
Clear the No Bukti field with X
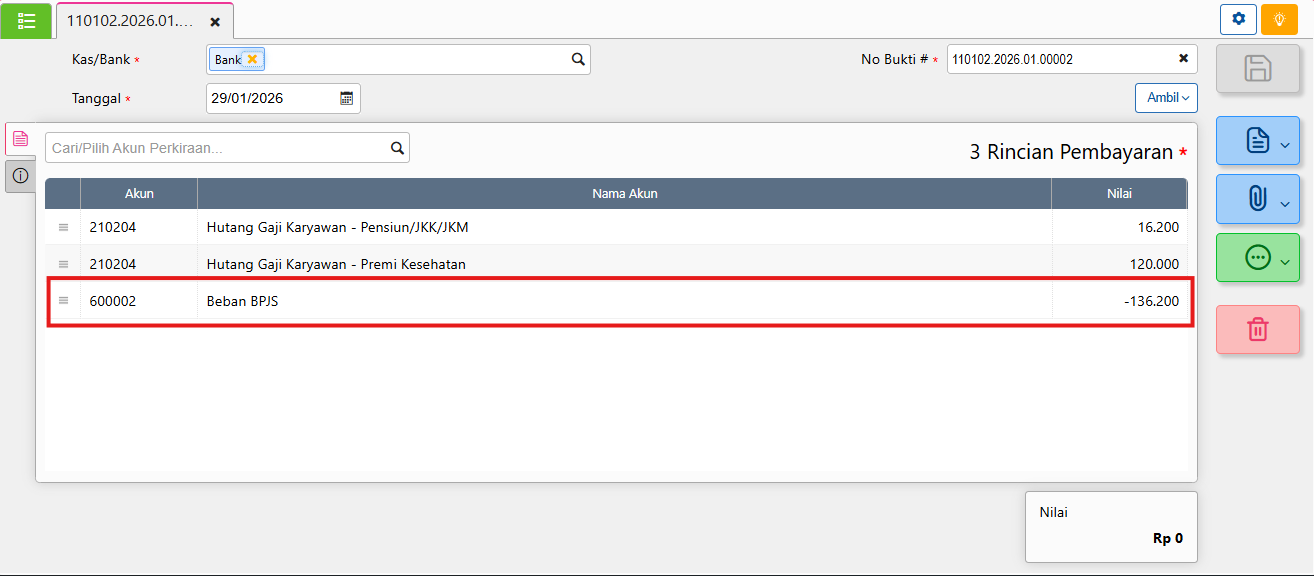click(1184, 59)
